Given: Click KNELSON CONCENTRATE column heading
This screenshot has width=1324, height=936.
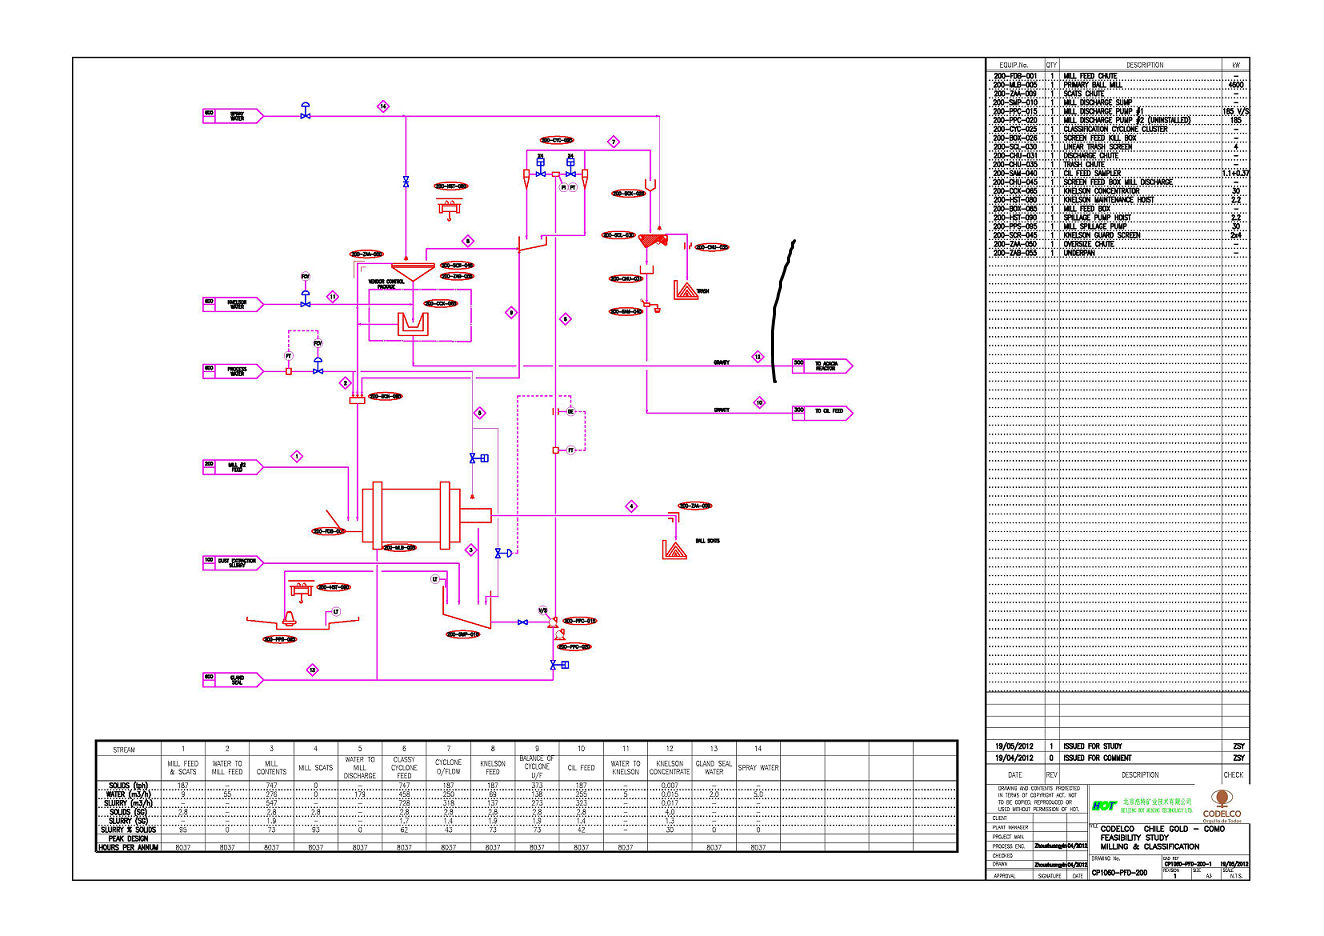Looking at the screenshot, I should pyautogui.click(x=669, y=767).
